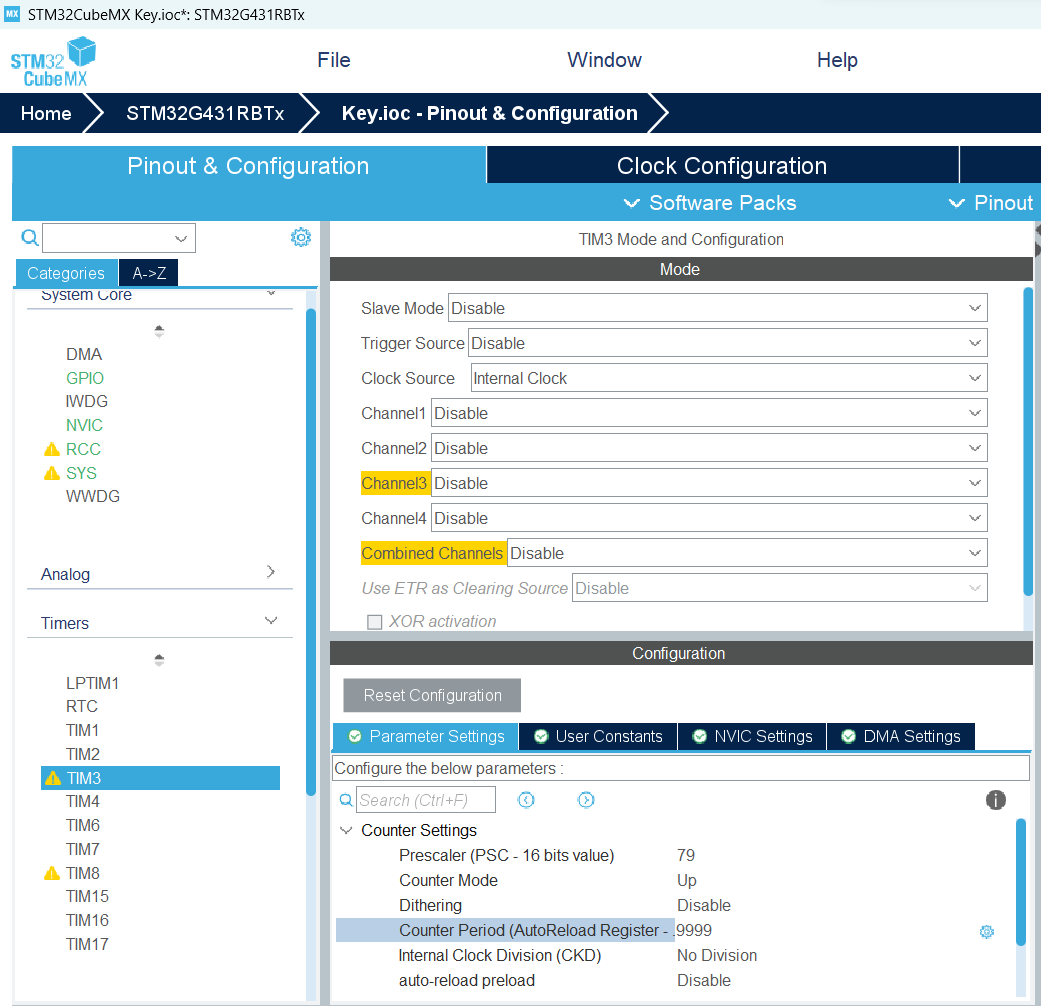Click the Prescaler value 79
The width and height of the screenshot is (1041, 1006).
click(686, 855)
